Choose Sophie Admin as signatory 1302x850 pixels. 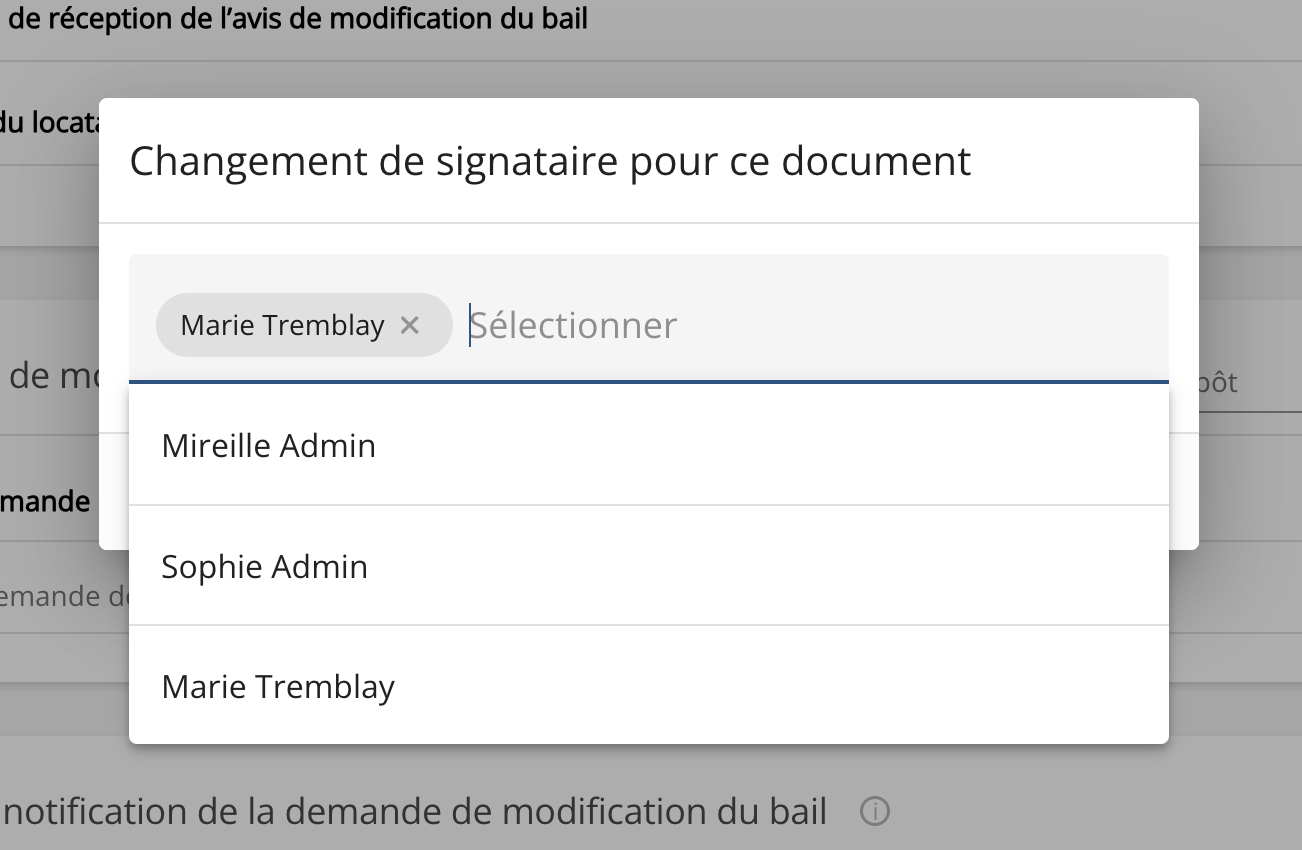click(x=265, y=567)
